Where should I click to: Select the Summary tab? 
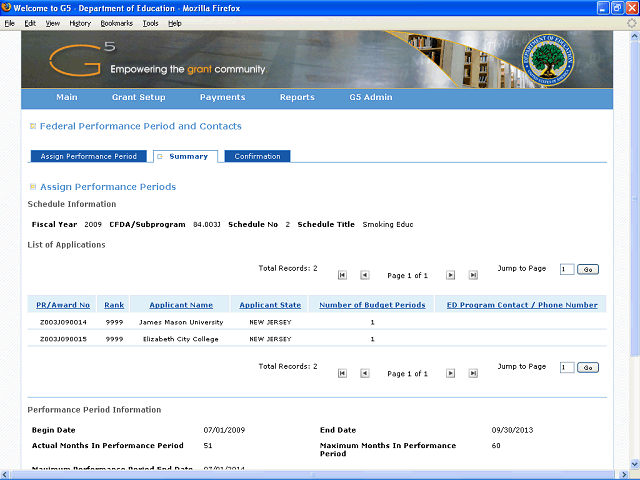[185, 156]
